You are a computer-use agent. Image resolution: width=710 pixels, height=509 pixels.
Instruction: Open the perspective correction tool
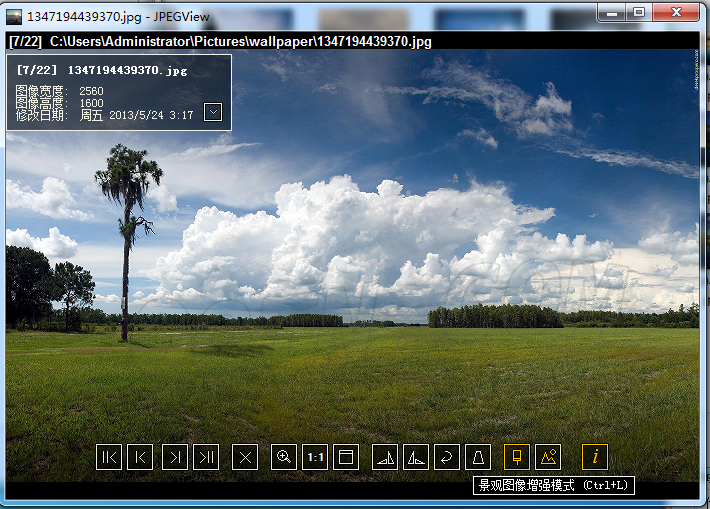[x=478, y=457]
